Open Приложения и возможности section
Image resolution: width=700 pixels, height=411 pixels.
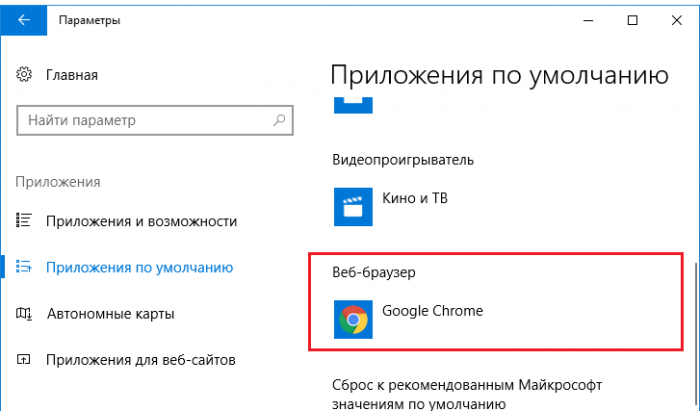[142, 221]
